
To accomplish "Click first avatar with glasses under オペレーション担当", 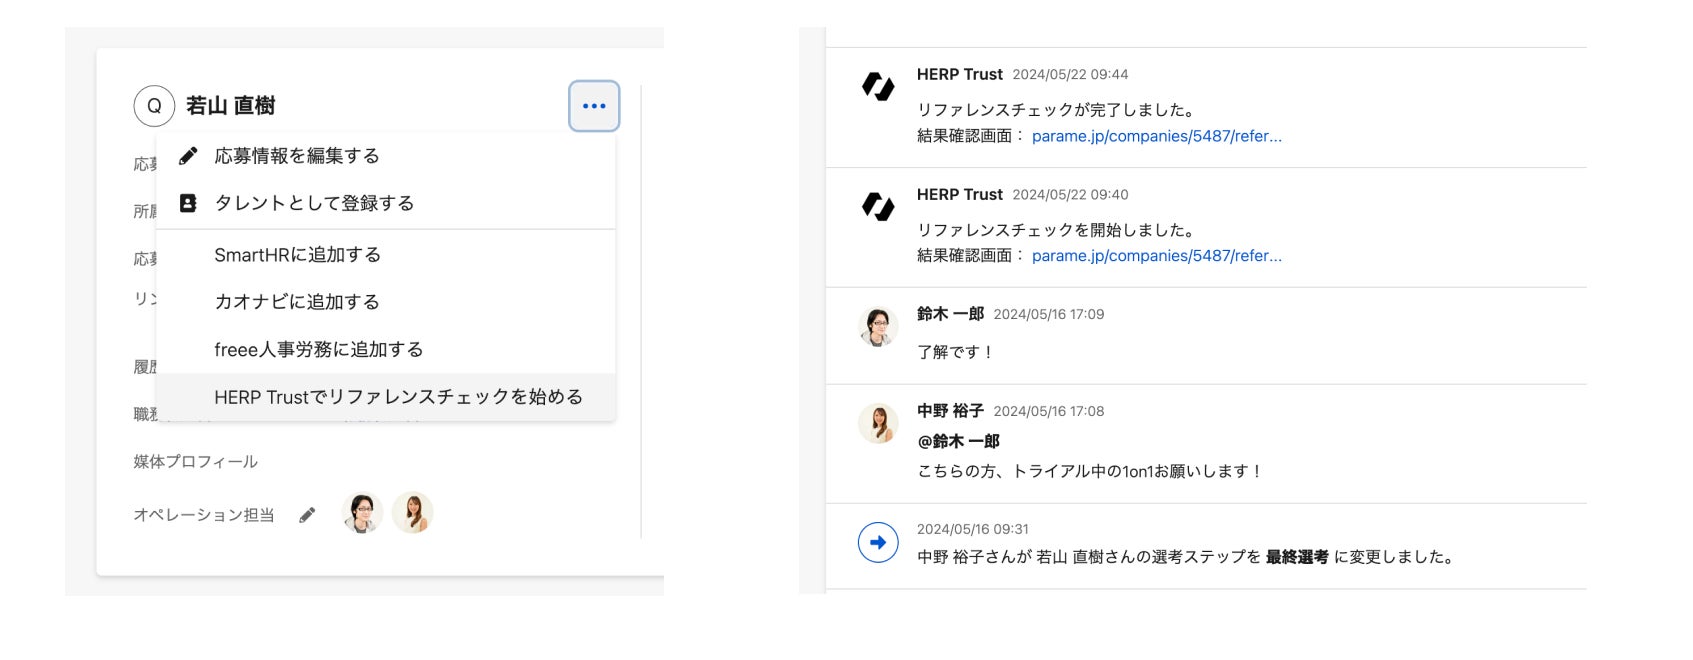I will point(362,513).
